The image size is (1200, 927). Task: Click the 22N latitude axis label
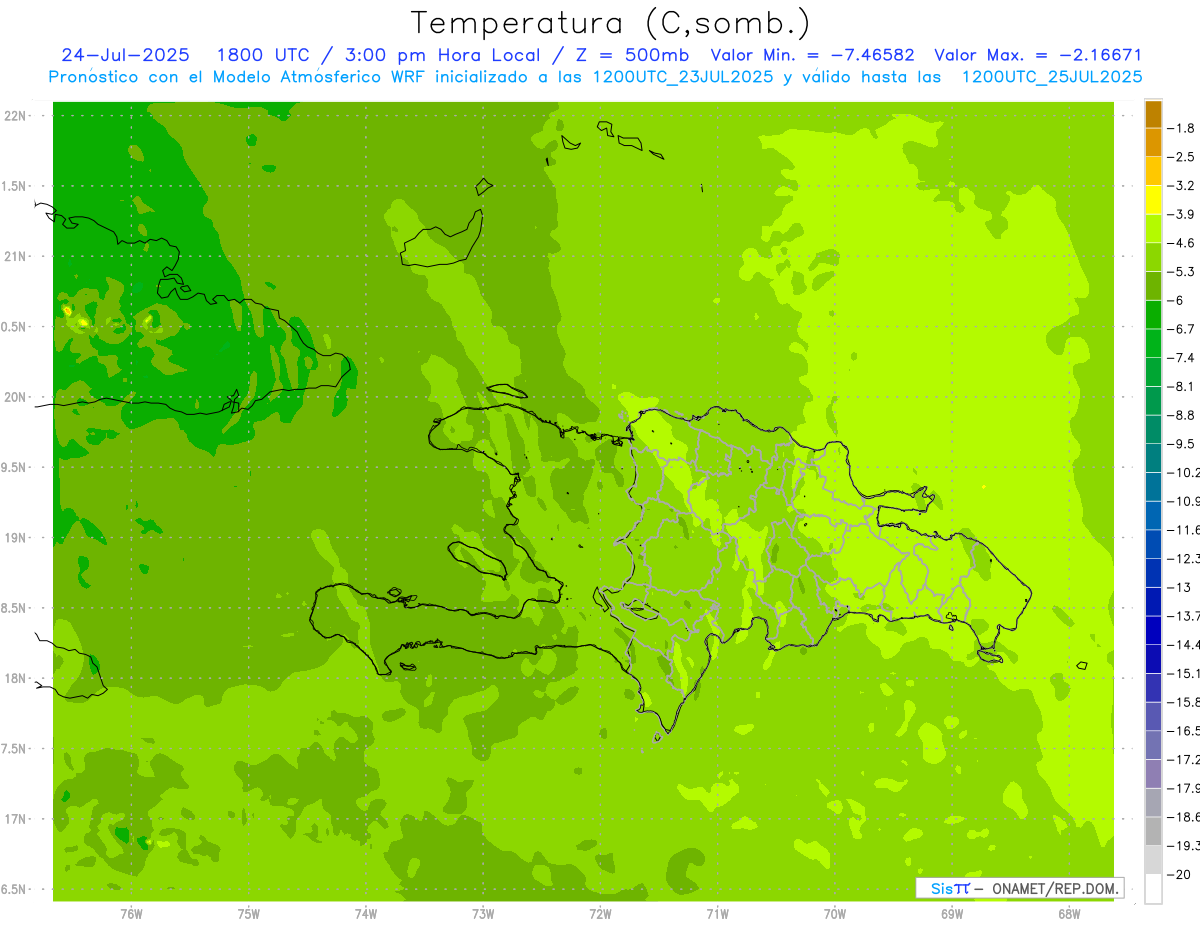pyautogui.click(x=17, y=116)
